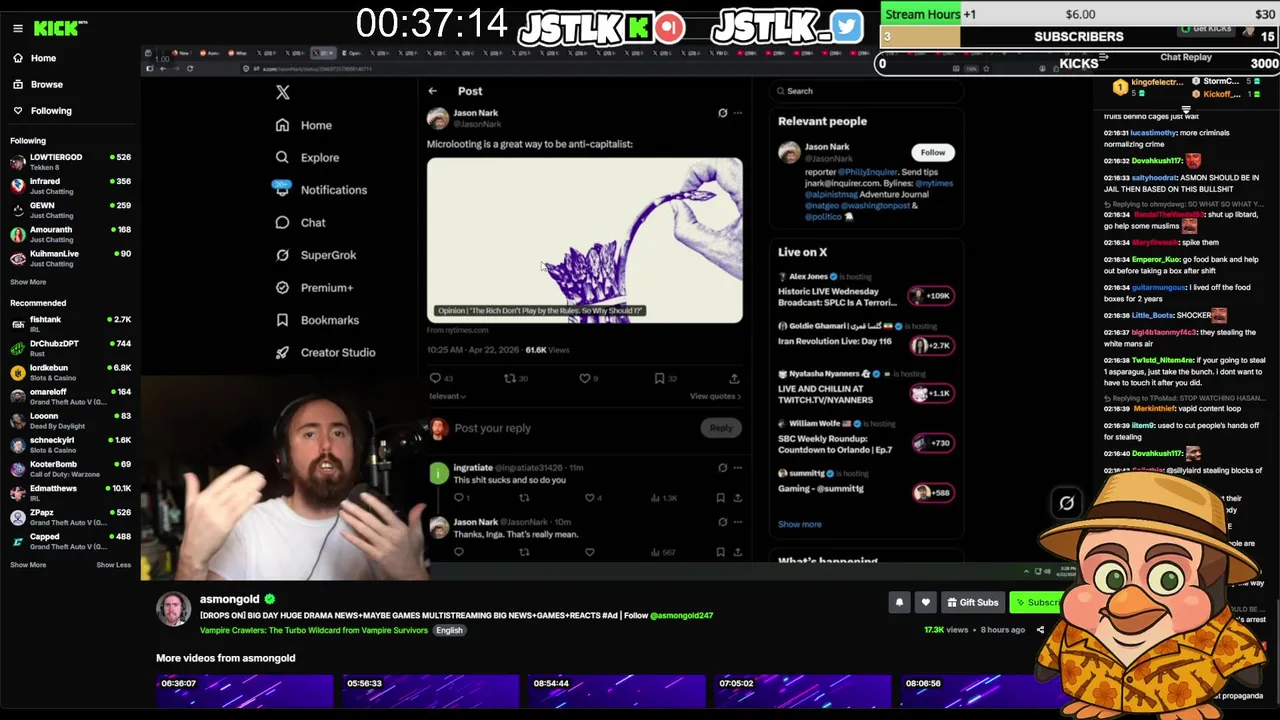
Task: Open Relevant reply sort dropdown
Action: (447, 396)
